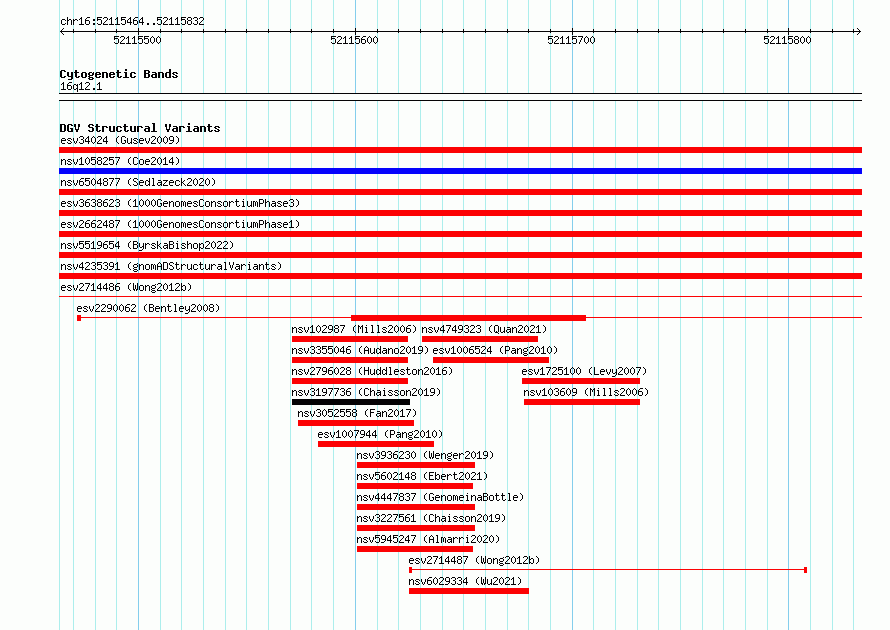The width and height of the screenshot is (890, 630).
Task: Click nsv2796028 (Huddleston2016) label
Action: tap(372, 371)
